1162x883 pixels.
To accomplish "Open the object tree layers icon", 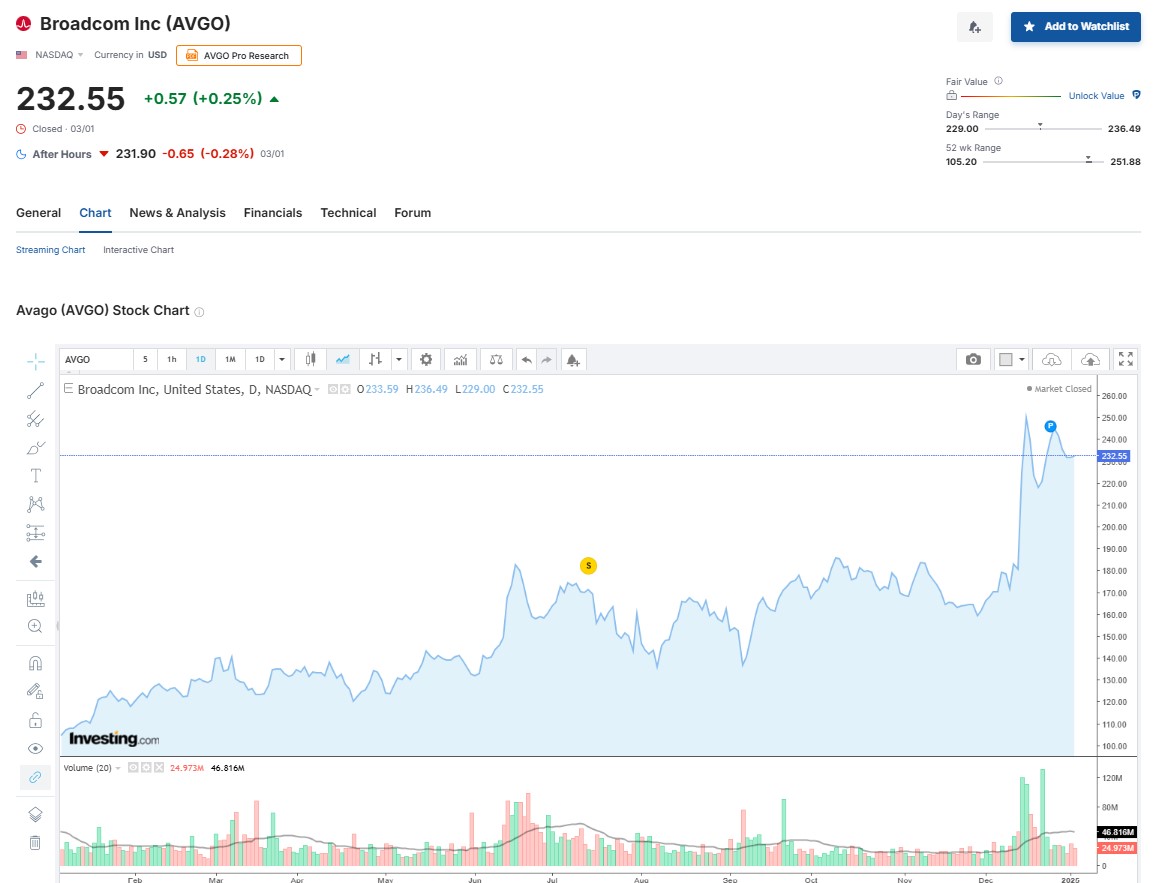I will point(36,814).
